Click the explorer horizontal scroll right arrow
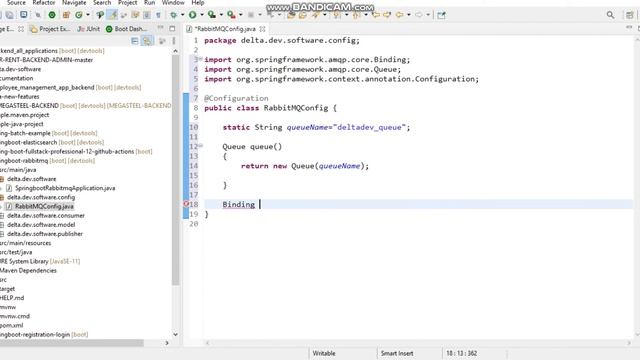 point(167,343)
